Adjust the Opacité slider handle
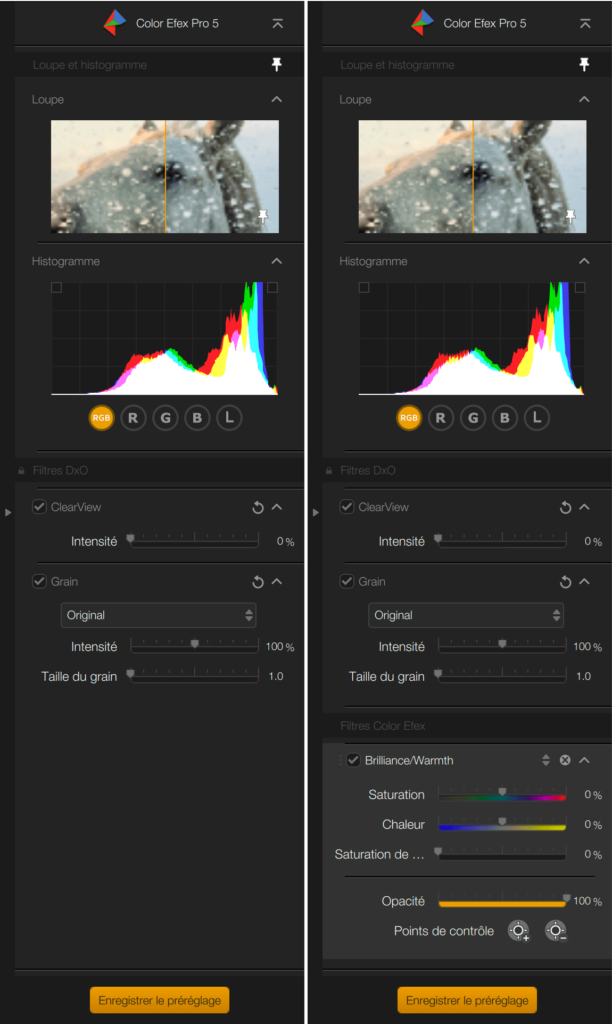This screenshot has width=612, height=1024. click(566, 898)
